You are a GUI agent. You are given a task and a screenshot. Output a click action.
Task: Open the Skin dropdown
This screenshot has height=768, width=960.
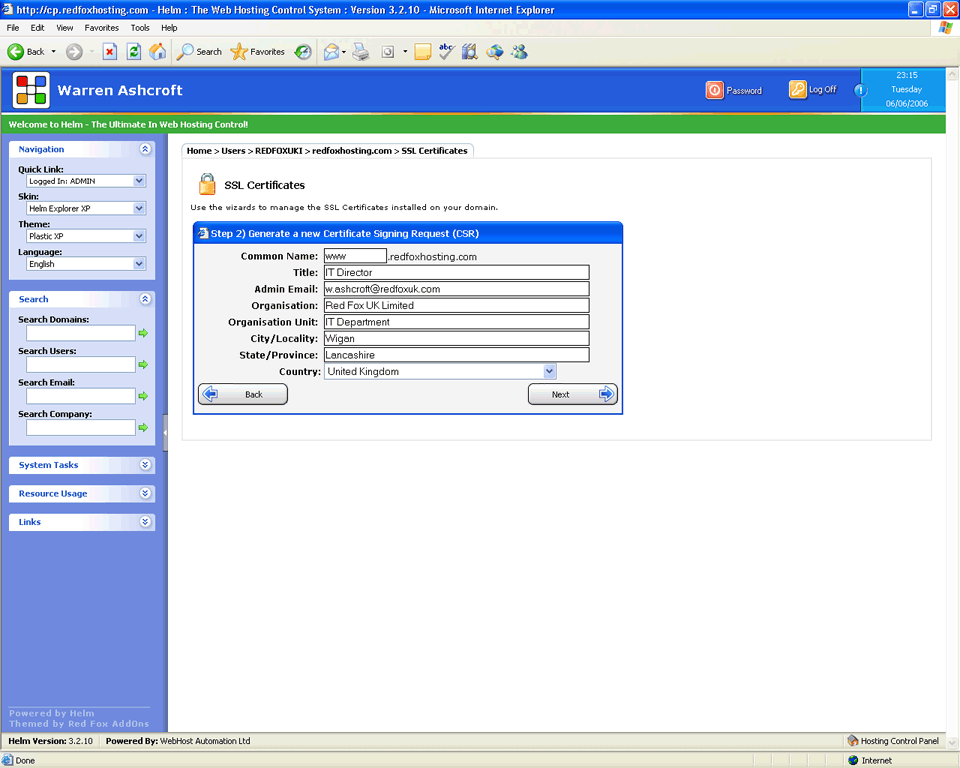pyautogui.click(x=86, y=208)
